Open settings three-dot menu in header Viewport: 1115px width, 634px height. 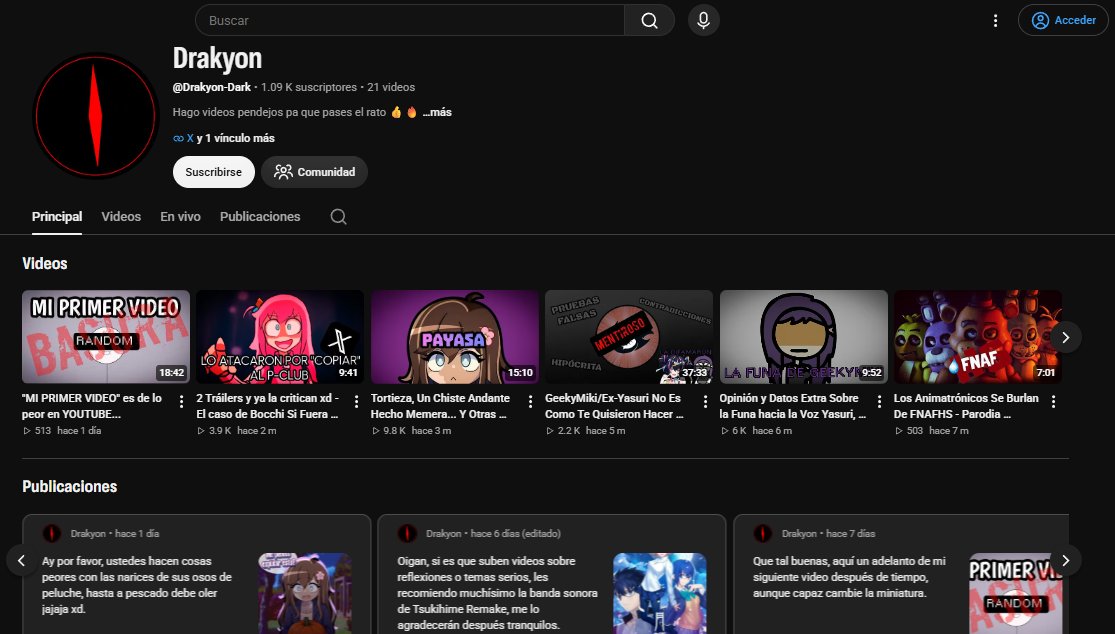click(996, 21)
